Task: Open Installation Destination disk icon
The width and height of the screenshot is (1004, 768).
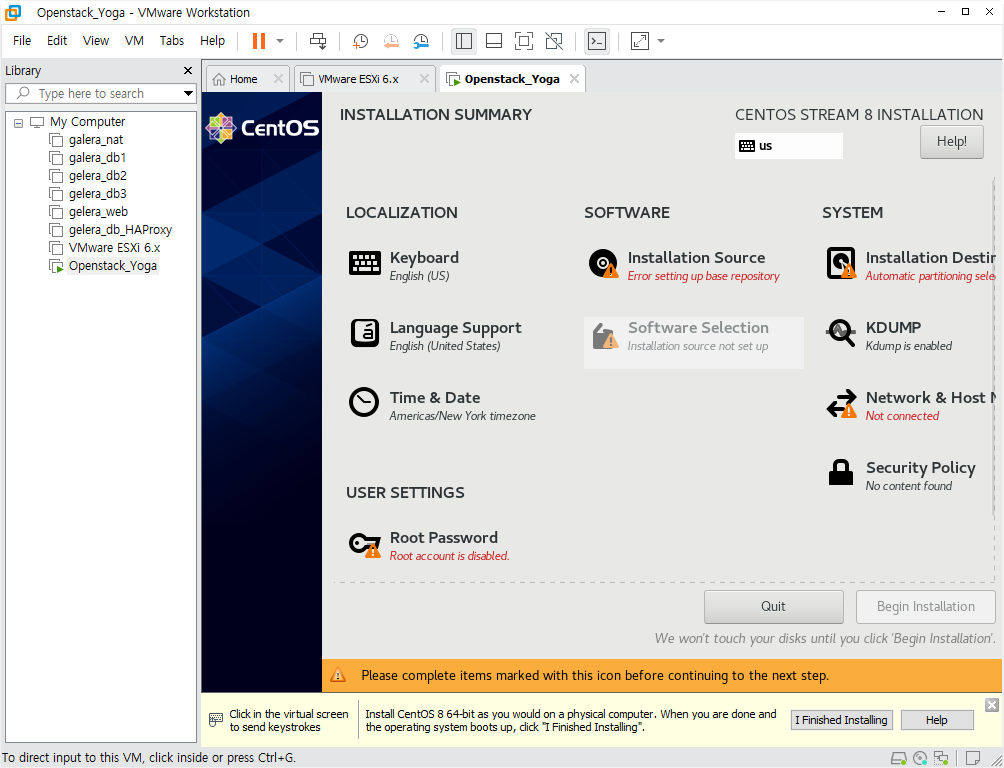Action: (x=841, y=263)
